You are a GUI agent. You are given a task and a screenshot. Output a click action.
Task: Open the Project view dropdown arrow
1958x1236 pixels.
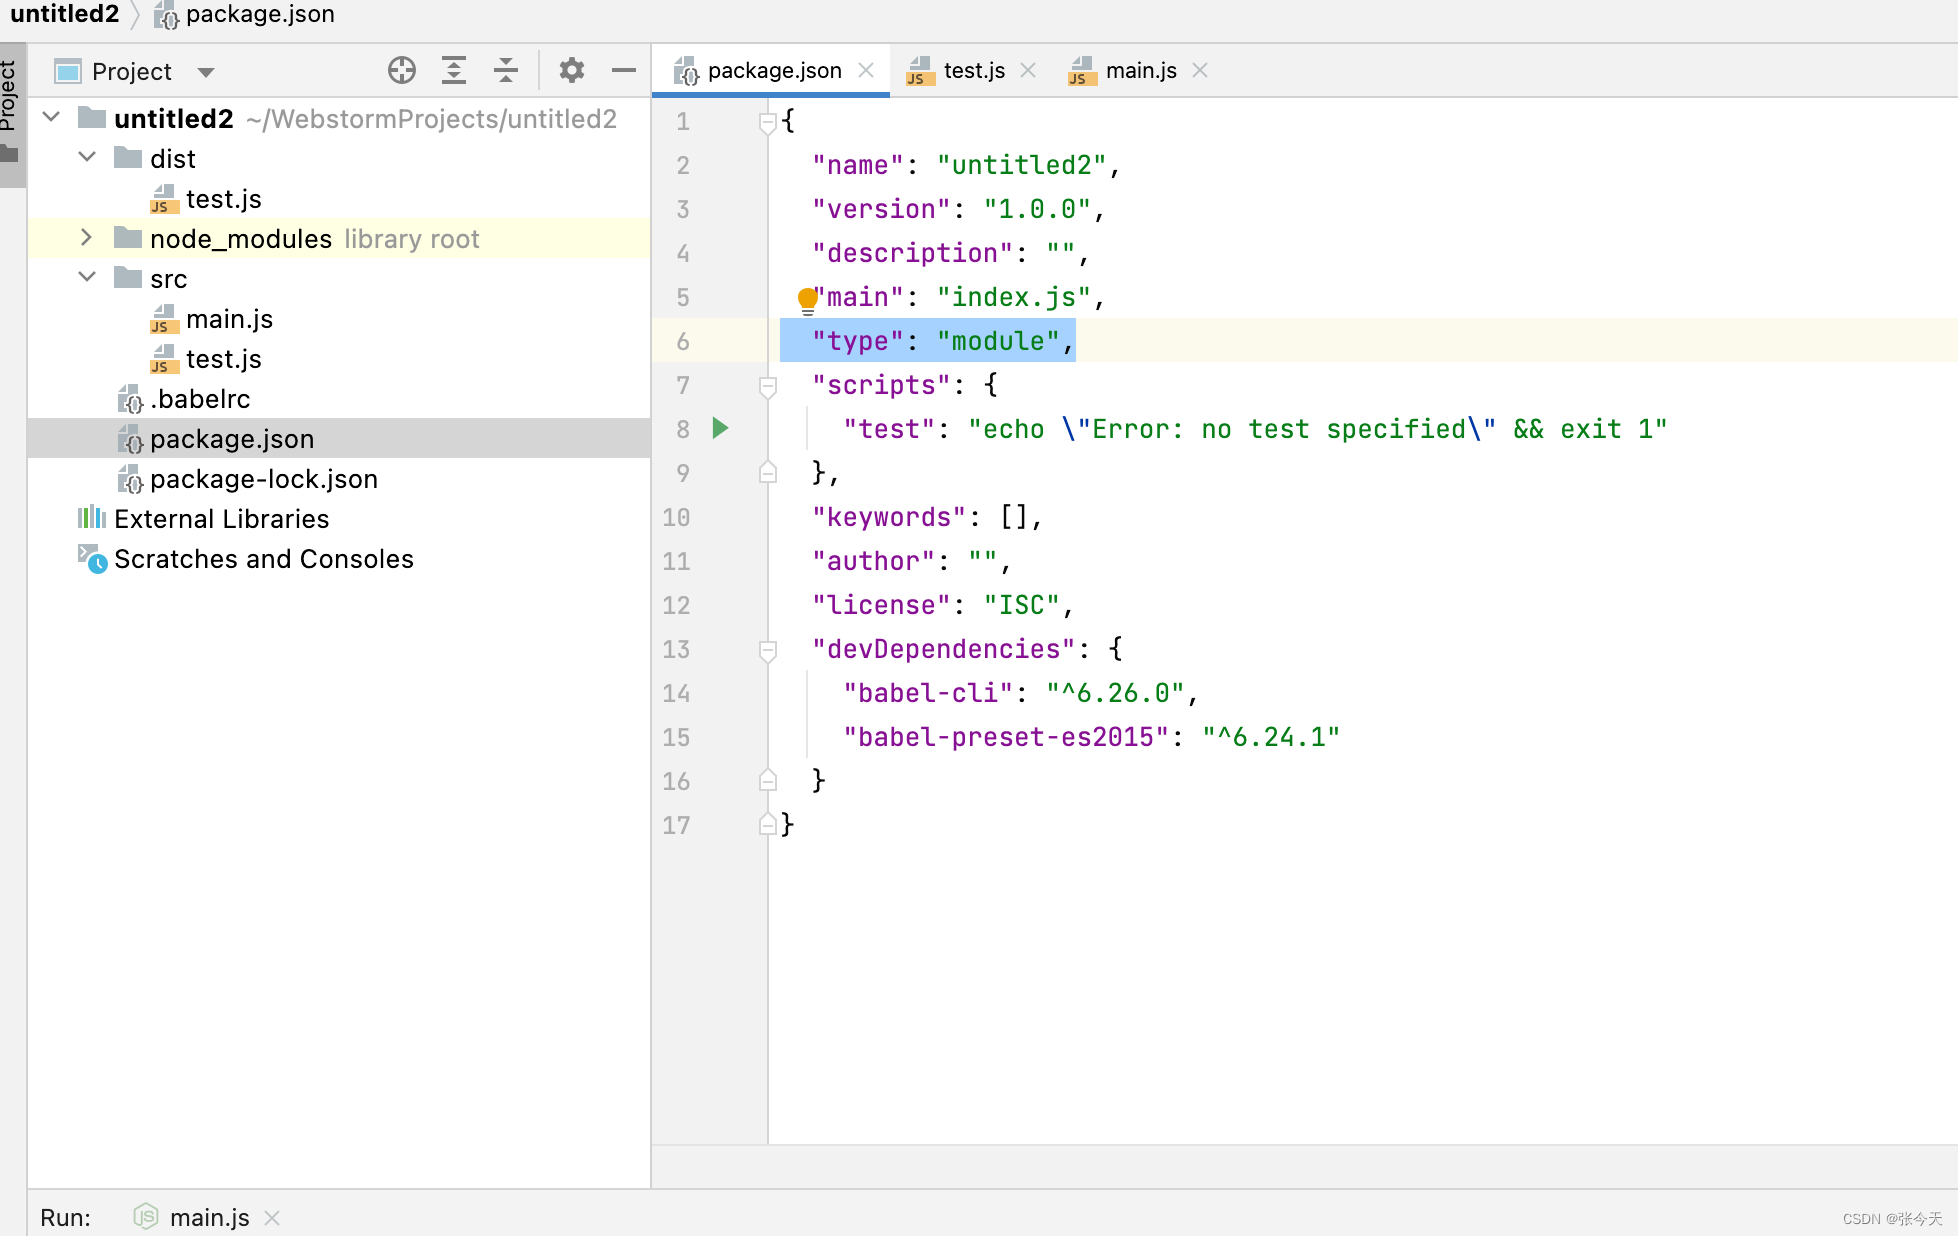(x=206, y=72)
